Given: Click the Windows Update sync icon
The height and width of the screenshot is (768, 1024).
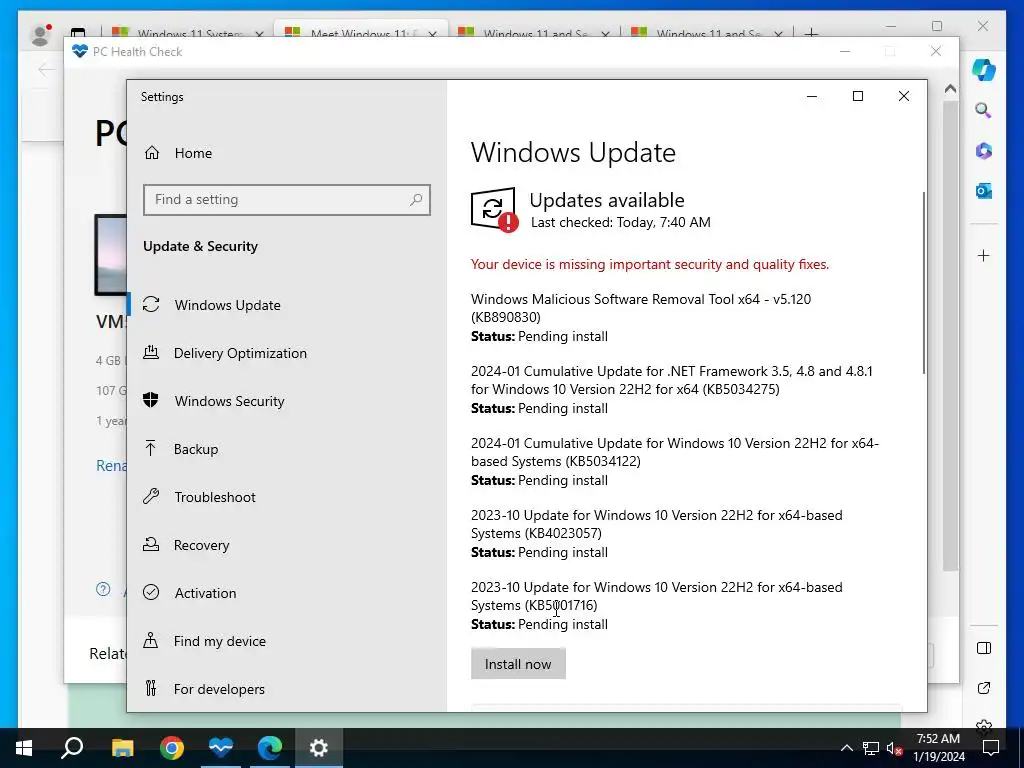Looking at the screenshot, I should [151, 304].
